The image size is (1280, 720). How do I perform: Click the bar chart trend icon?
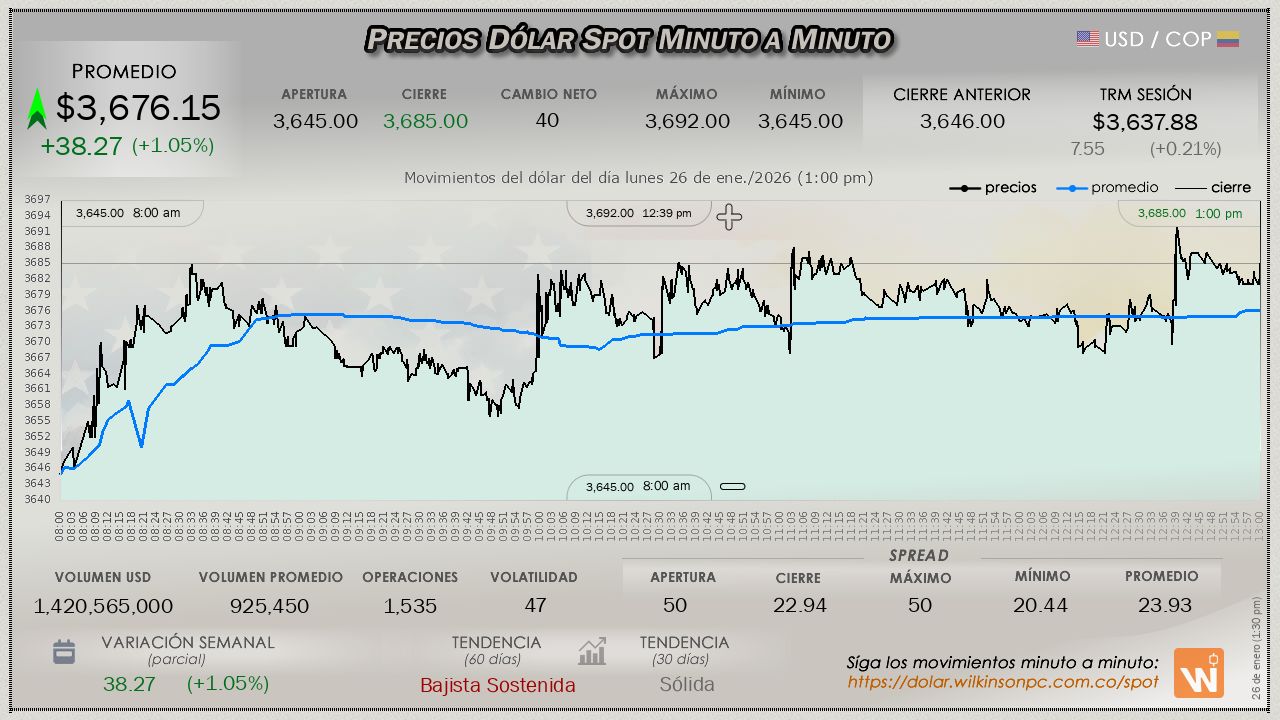point(592,652)
